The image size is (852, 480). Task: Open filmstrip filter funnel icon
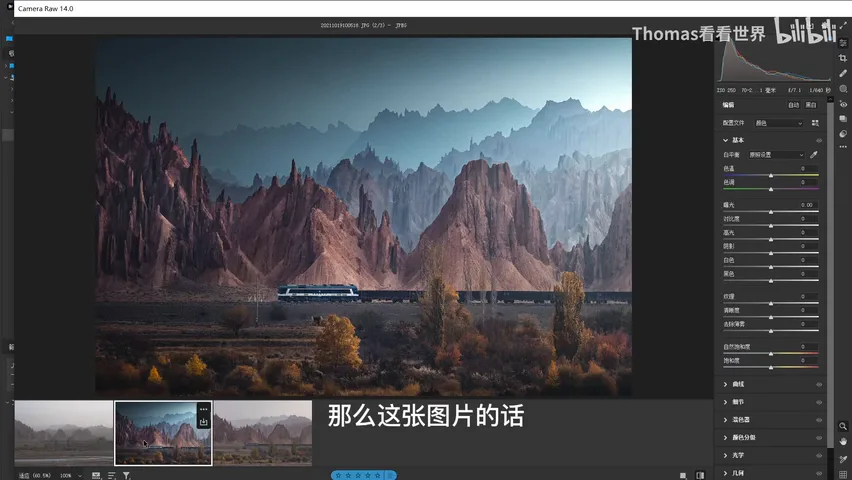126,476
